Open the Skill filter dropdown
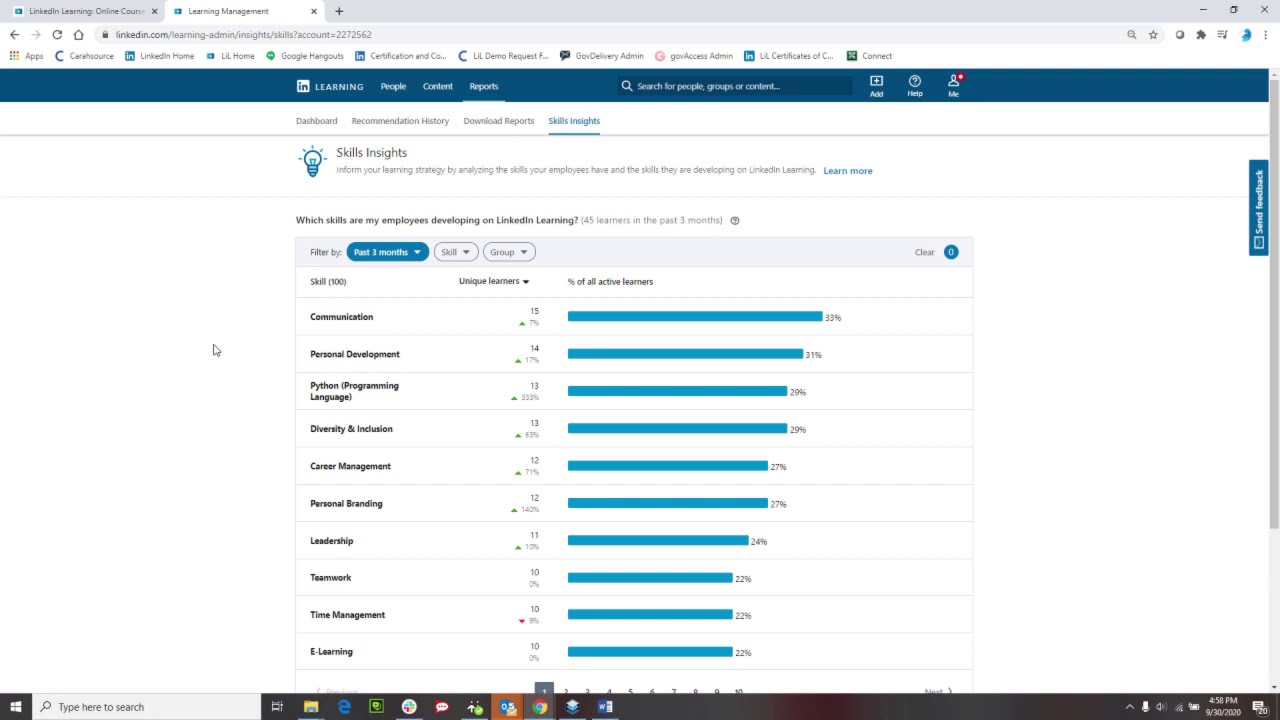Viewport: 1280px width, 720px height. pos(455,252)
